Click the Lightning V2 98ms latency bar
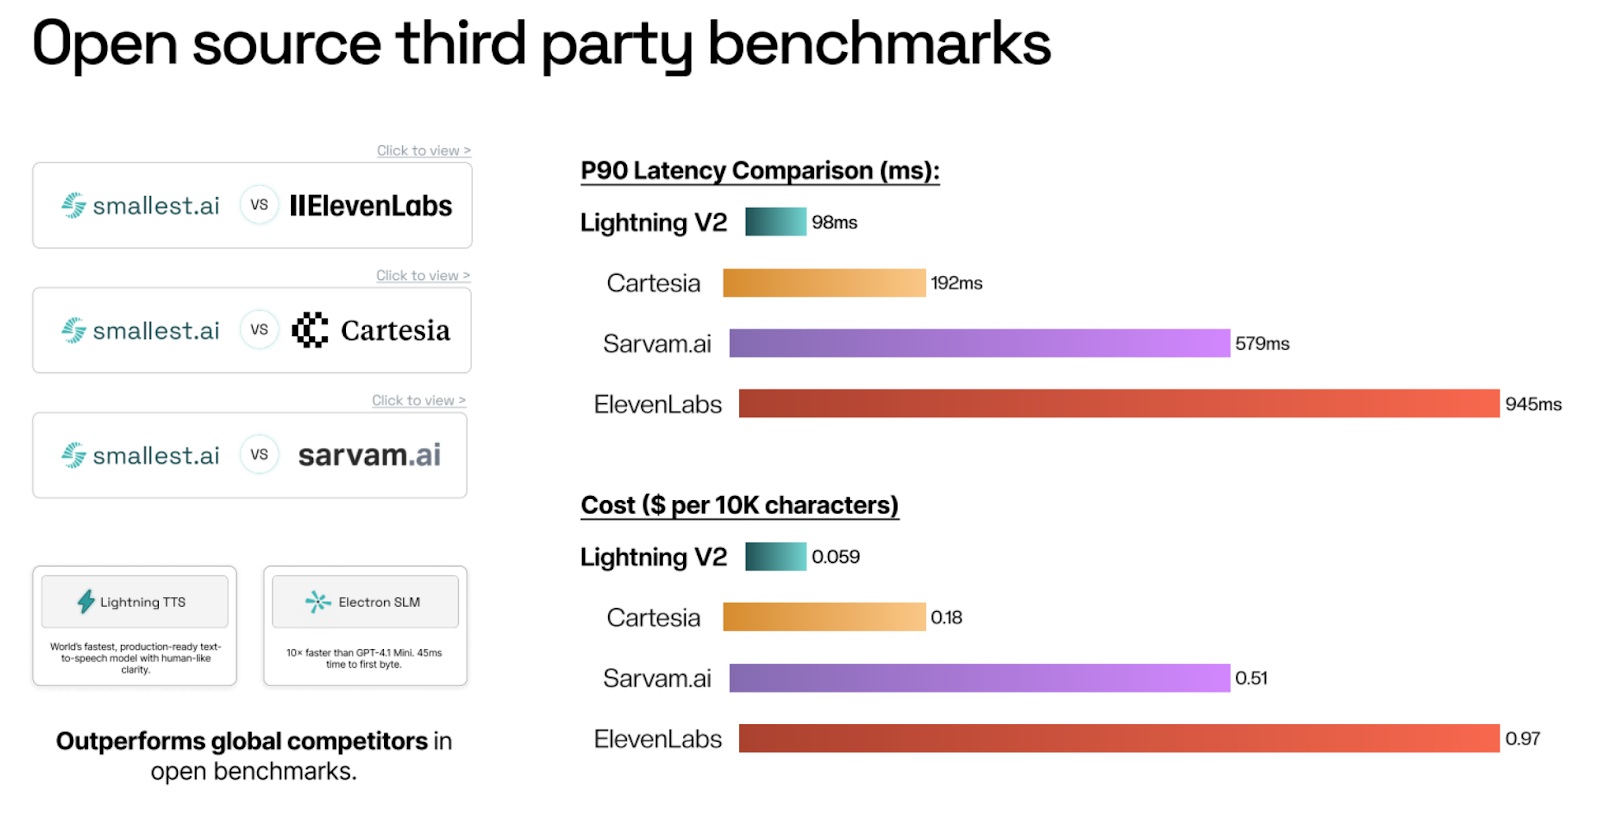The height and width of the screenshot is (817, 1600). (x=776, y=222)
